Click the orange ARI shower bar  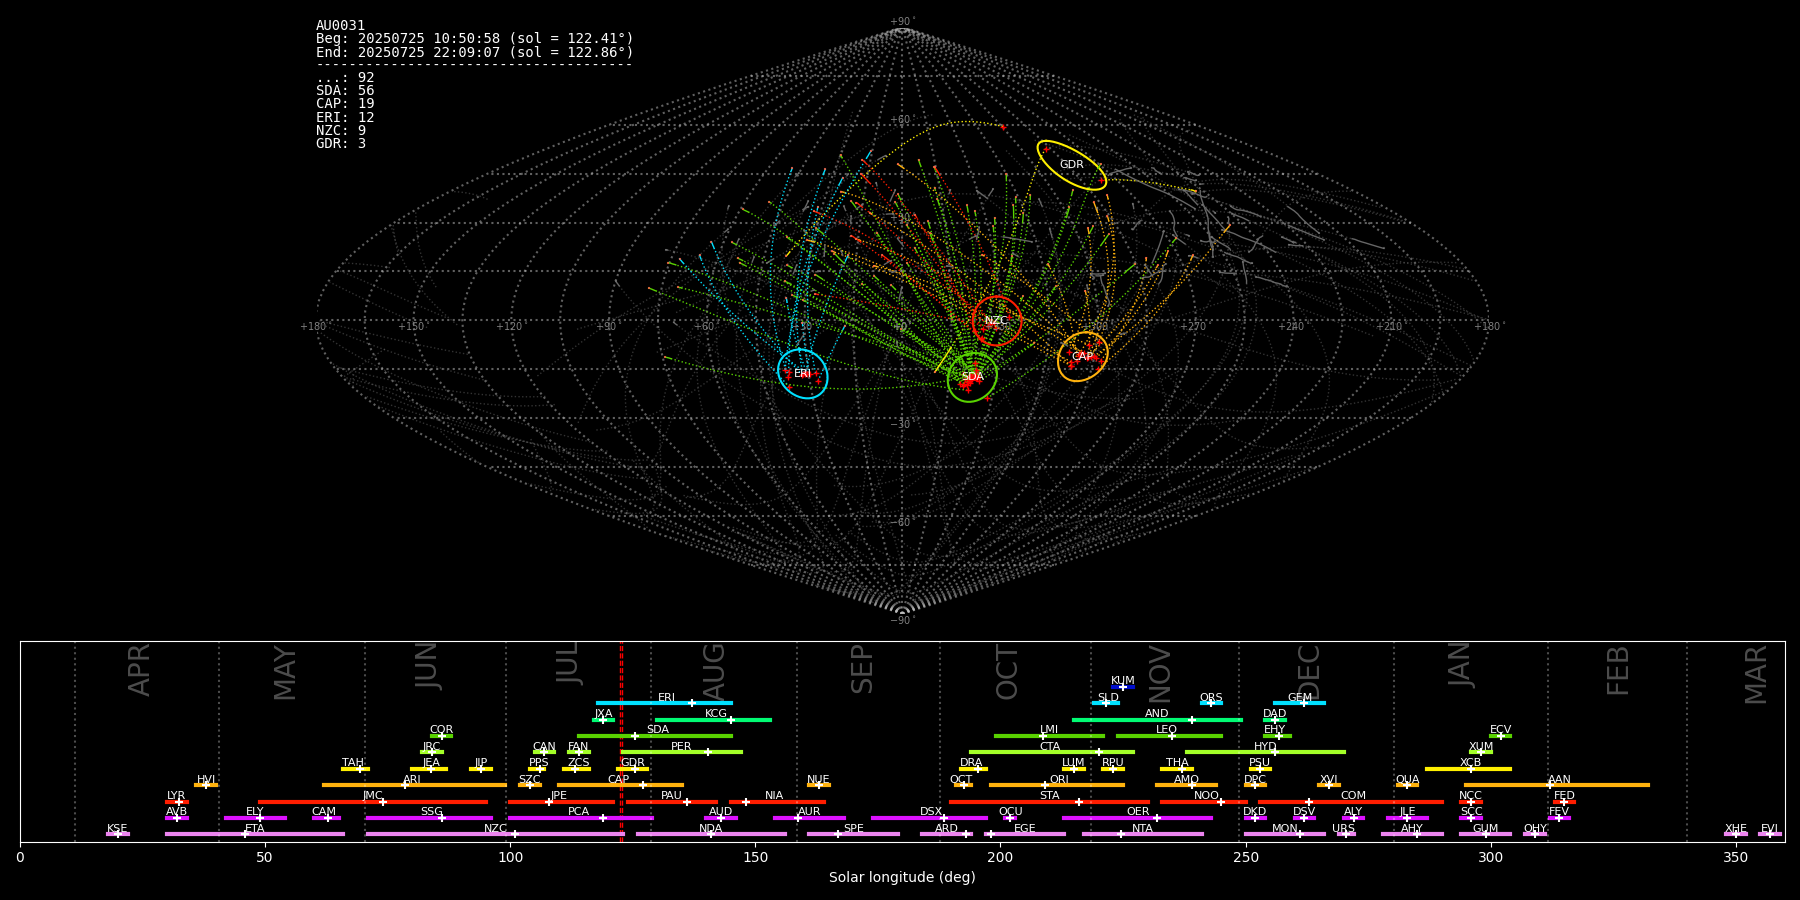click(x=414, y=785)
